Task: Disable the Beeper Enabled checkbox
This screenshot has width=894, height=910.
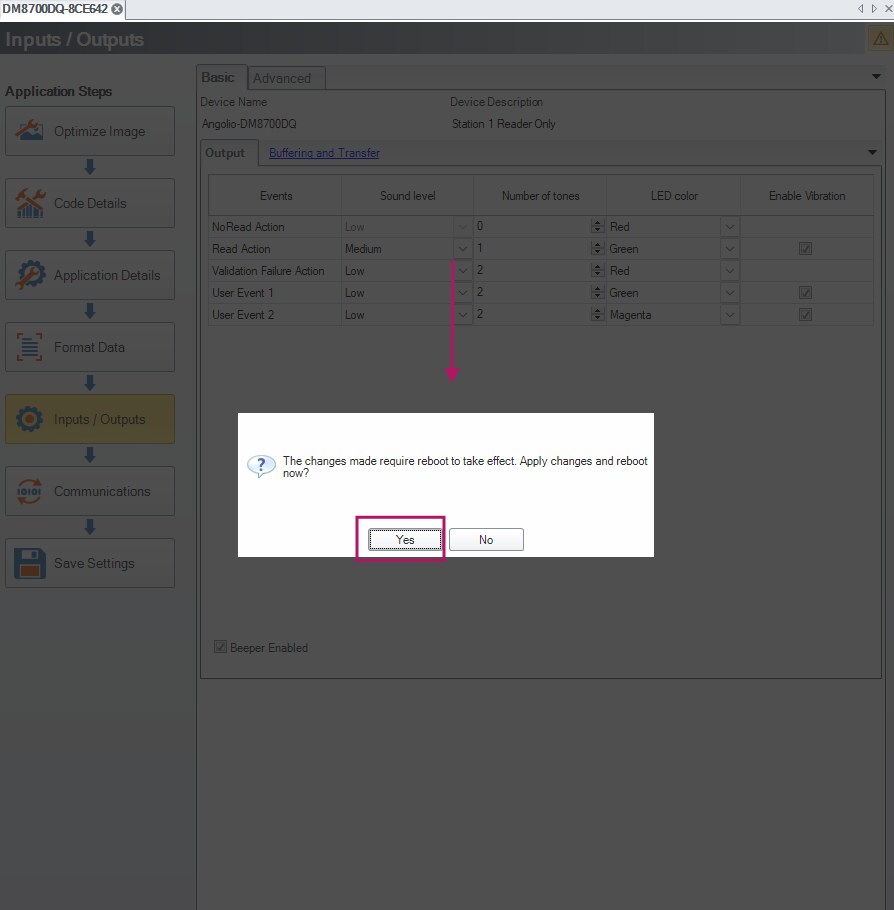Action: pos(220,647)
